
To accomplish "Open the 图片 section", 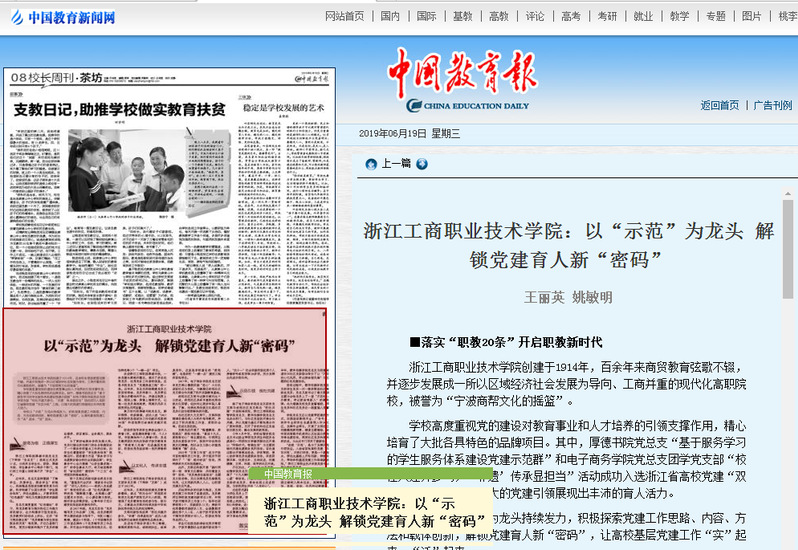I will pos(751,17).
